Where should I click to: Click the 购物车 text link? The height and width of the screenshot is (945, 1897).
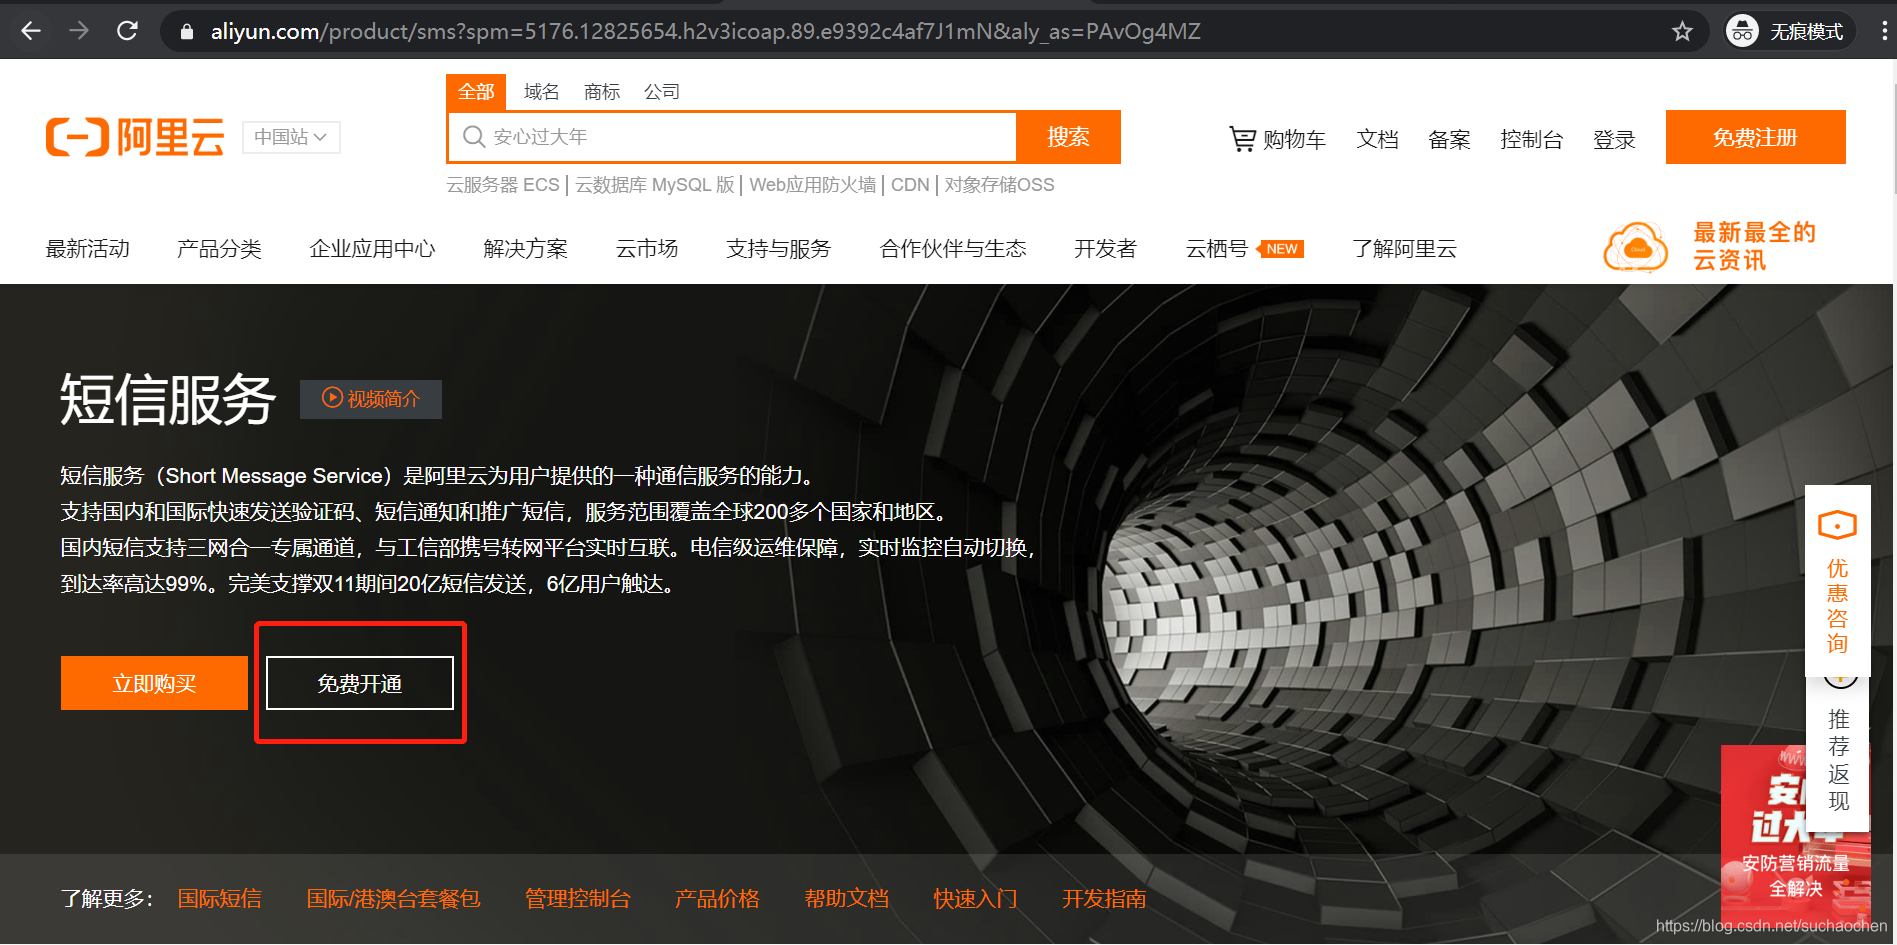tap(1294, 140)
